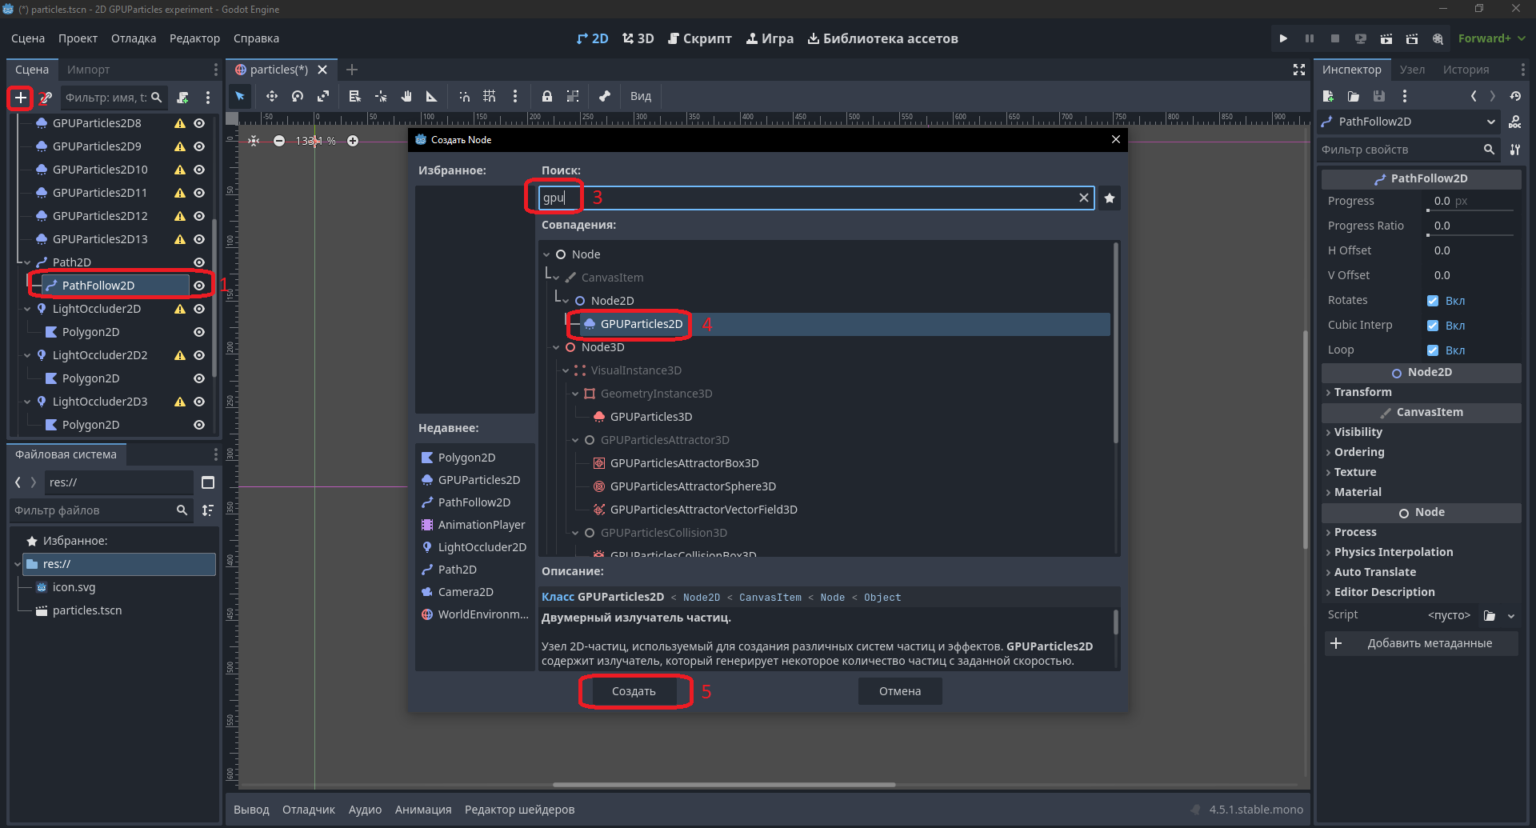Stop the running project
Screen dimensions: 1536x828
(1335, 39)
